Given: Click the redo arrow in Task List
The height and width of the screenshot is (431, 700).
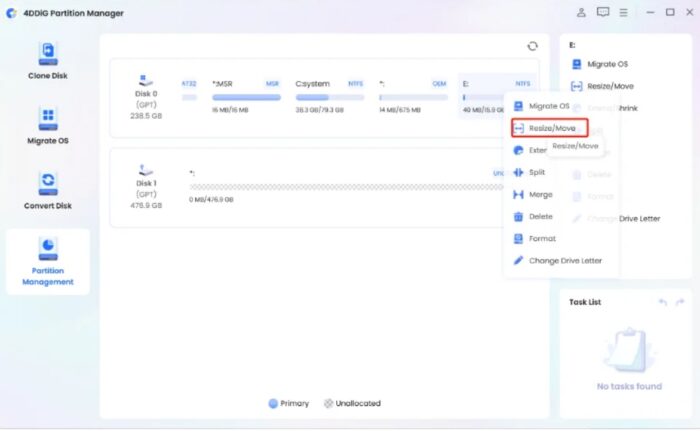Looking at the screenshot, I should click(x=679, y=302).
